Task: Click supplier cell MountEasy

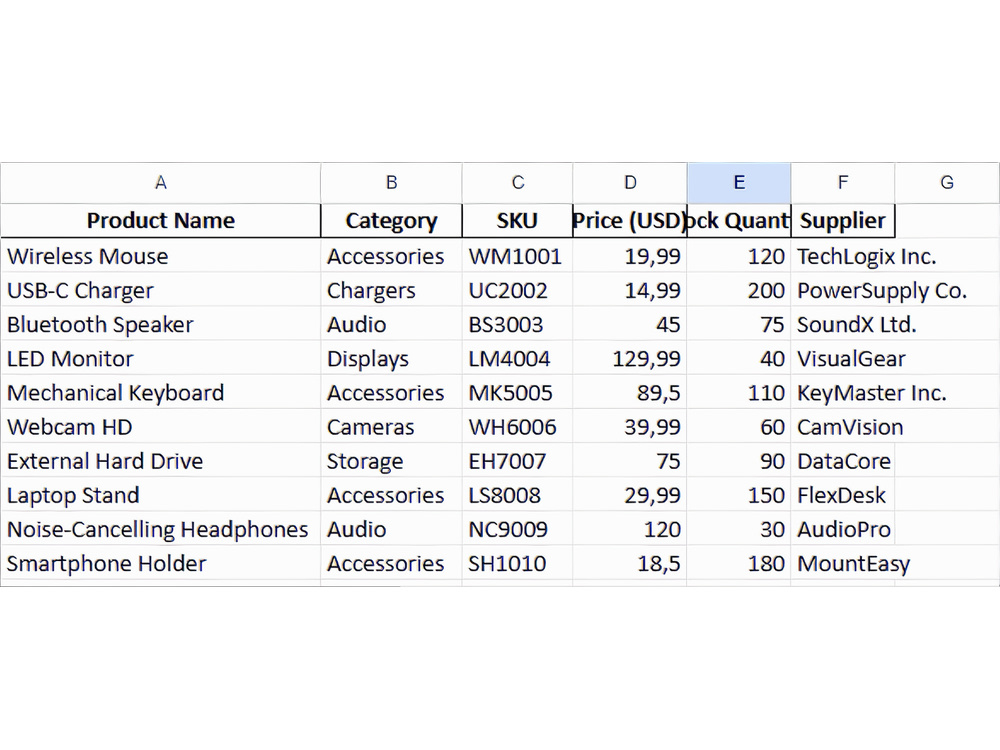Action: pyautogui.click(x=843, y=564)
